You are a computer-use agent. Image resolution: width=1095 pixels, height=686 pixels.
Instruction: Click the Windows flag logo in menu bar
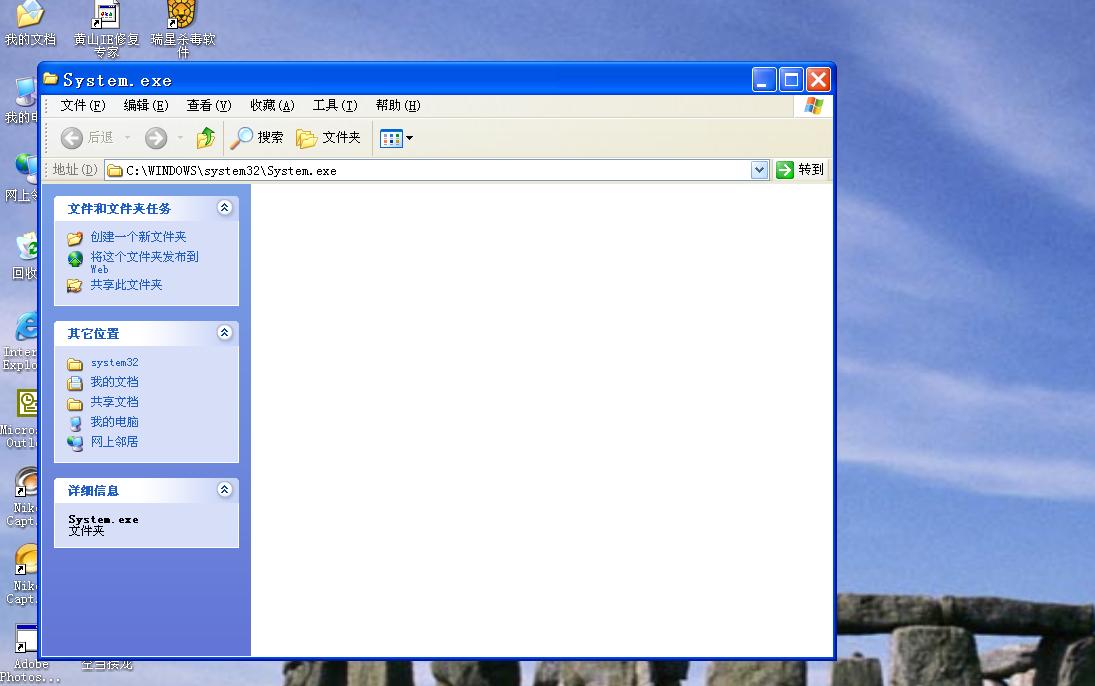[x=813, y=105]
